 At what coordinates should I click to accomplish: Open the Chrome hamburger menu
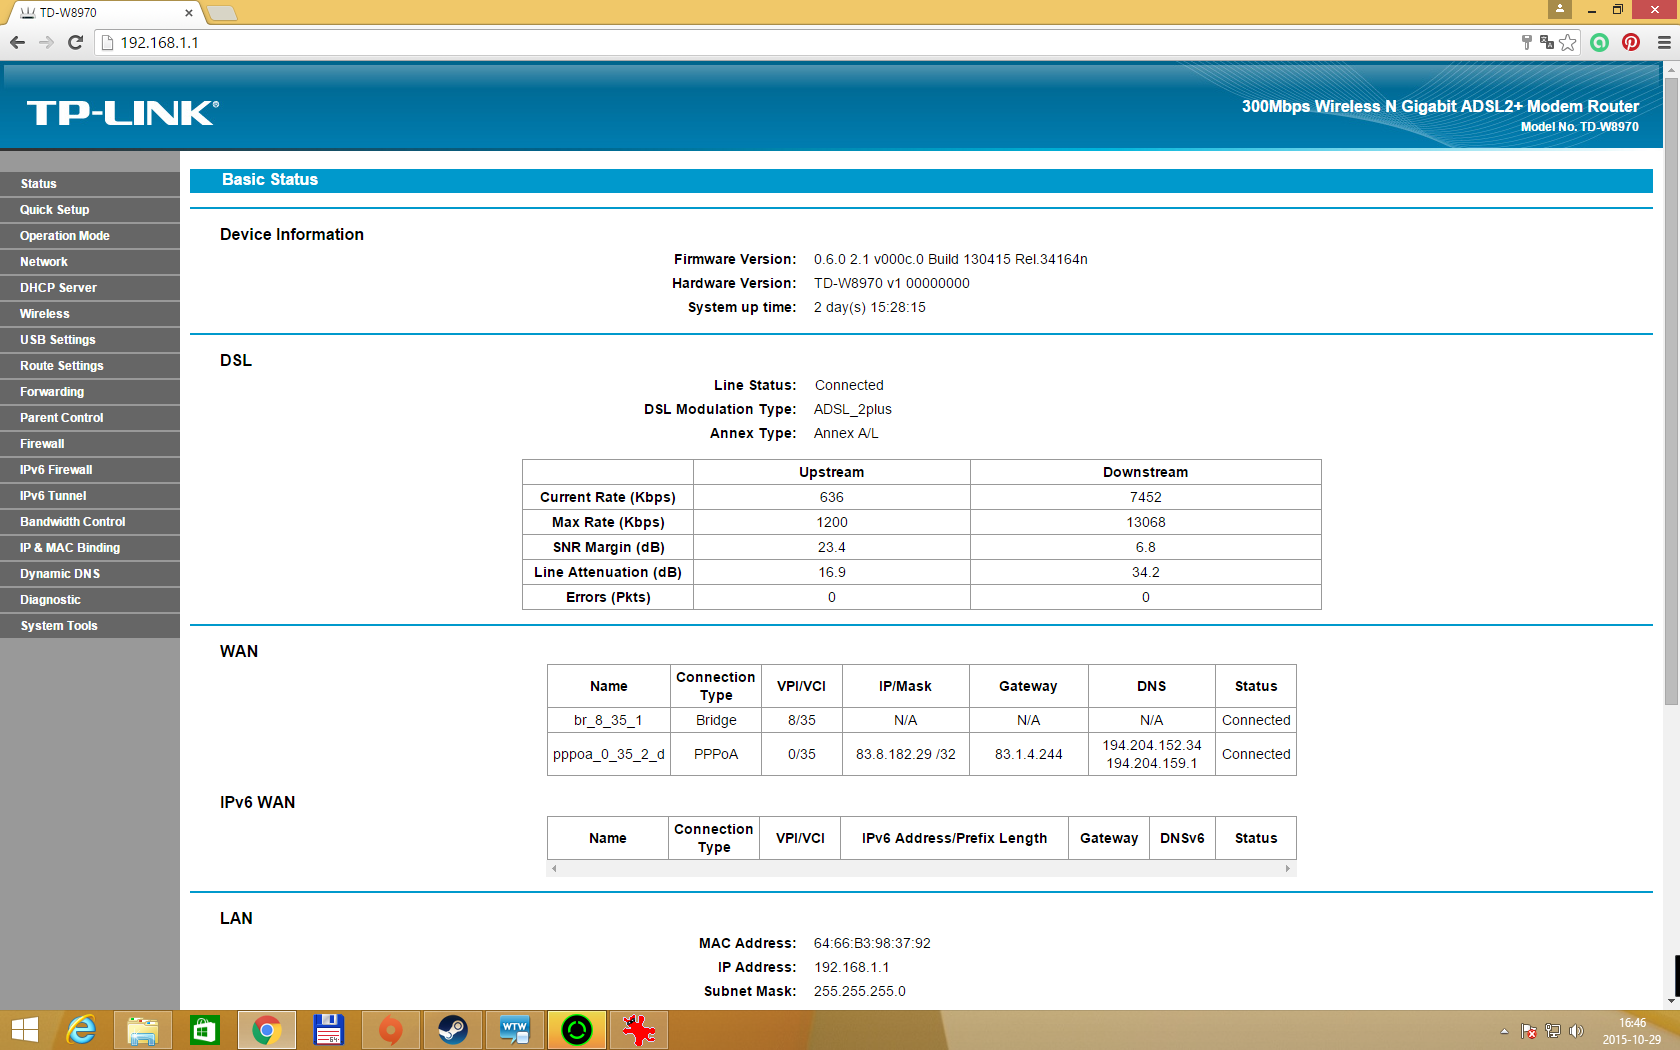click(1664, 42)
